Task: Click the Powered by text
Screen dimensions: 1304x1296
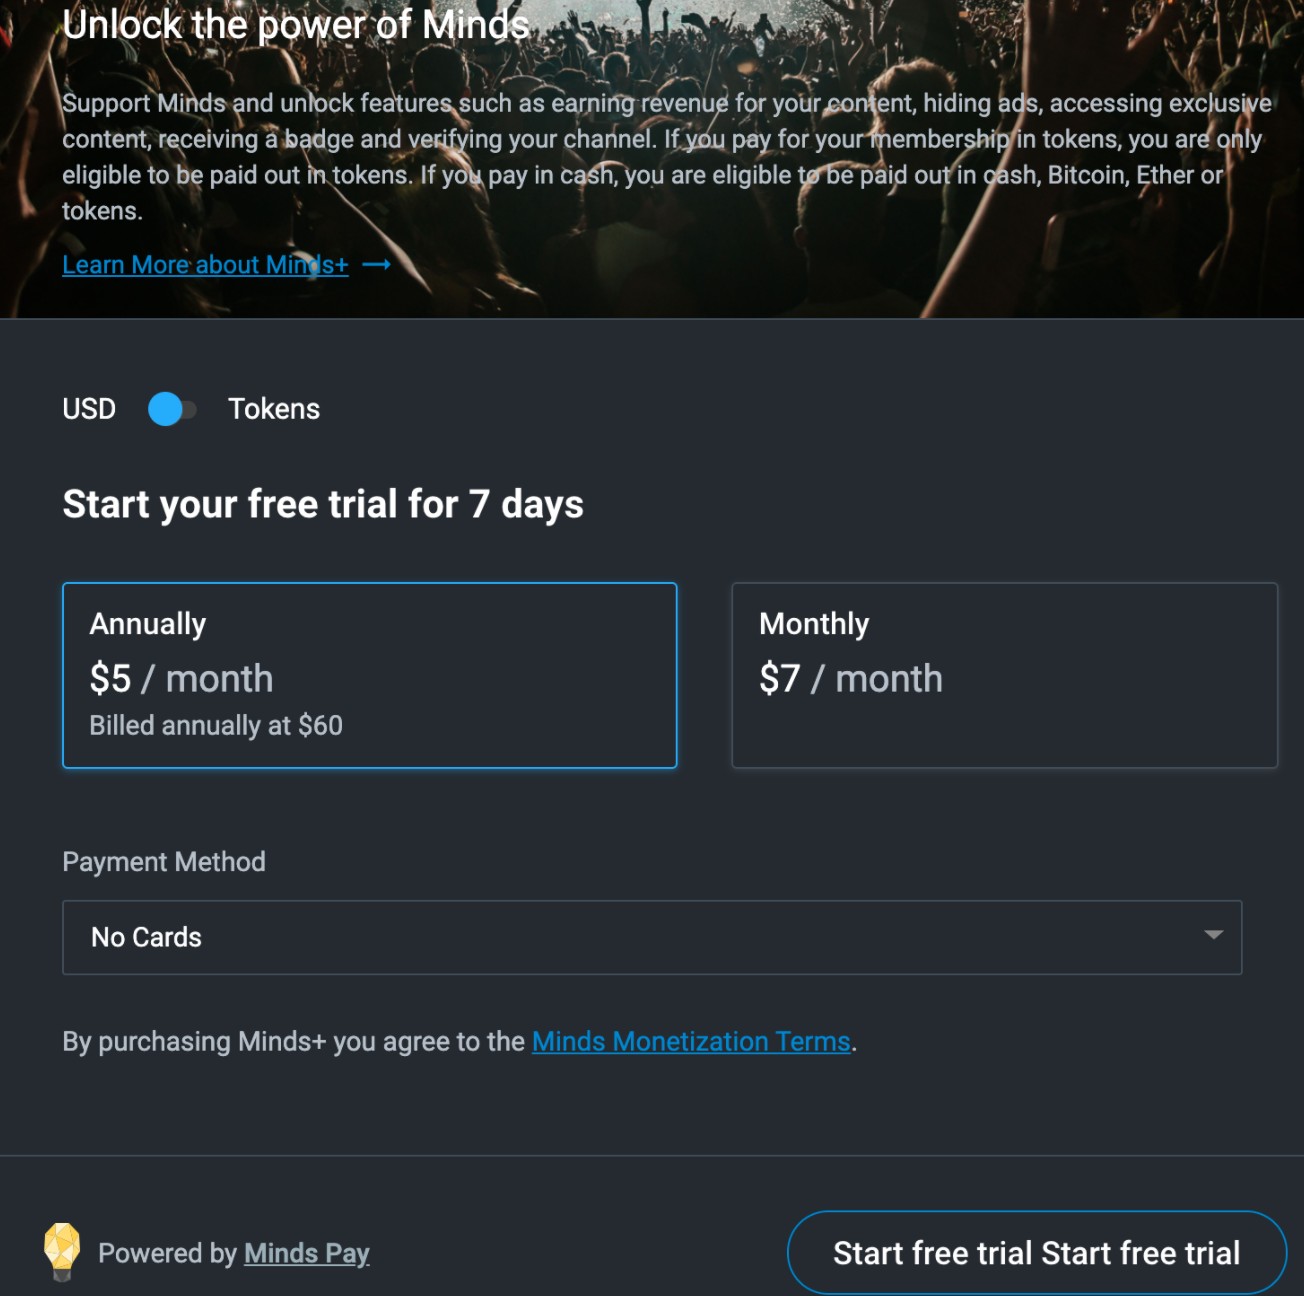Action: 167,1253
